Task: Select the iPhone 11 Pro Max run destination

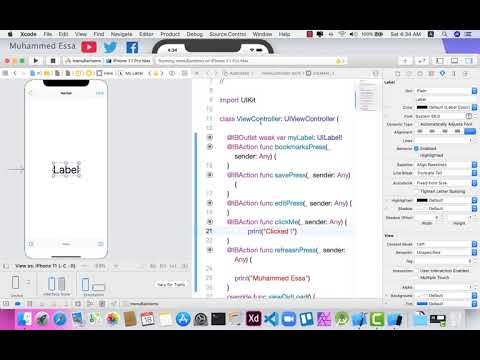Action: (x=129, y=61)
